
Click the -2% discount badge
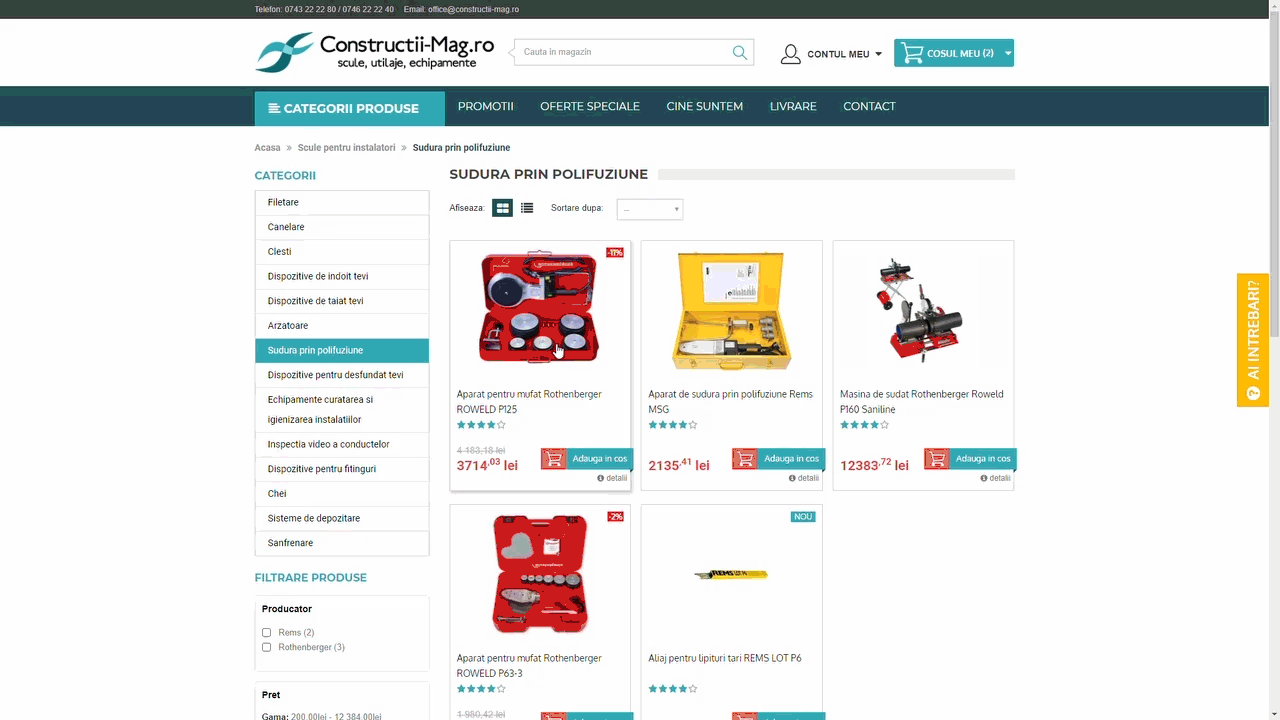(615, 517)
